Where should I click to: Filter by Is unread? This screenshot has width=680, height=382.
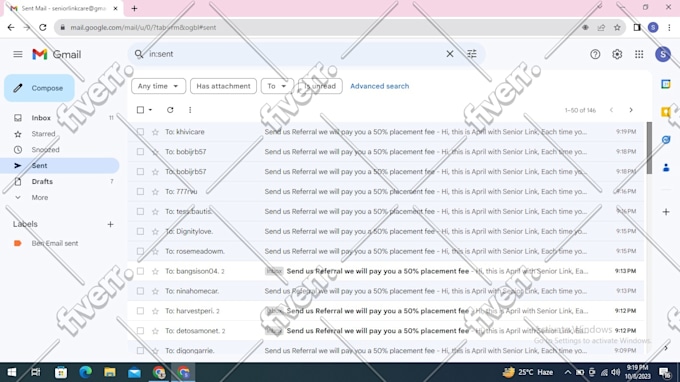tap(320, 86)
